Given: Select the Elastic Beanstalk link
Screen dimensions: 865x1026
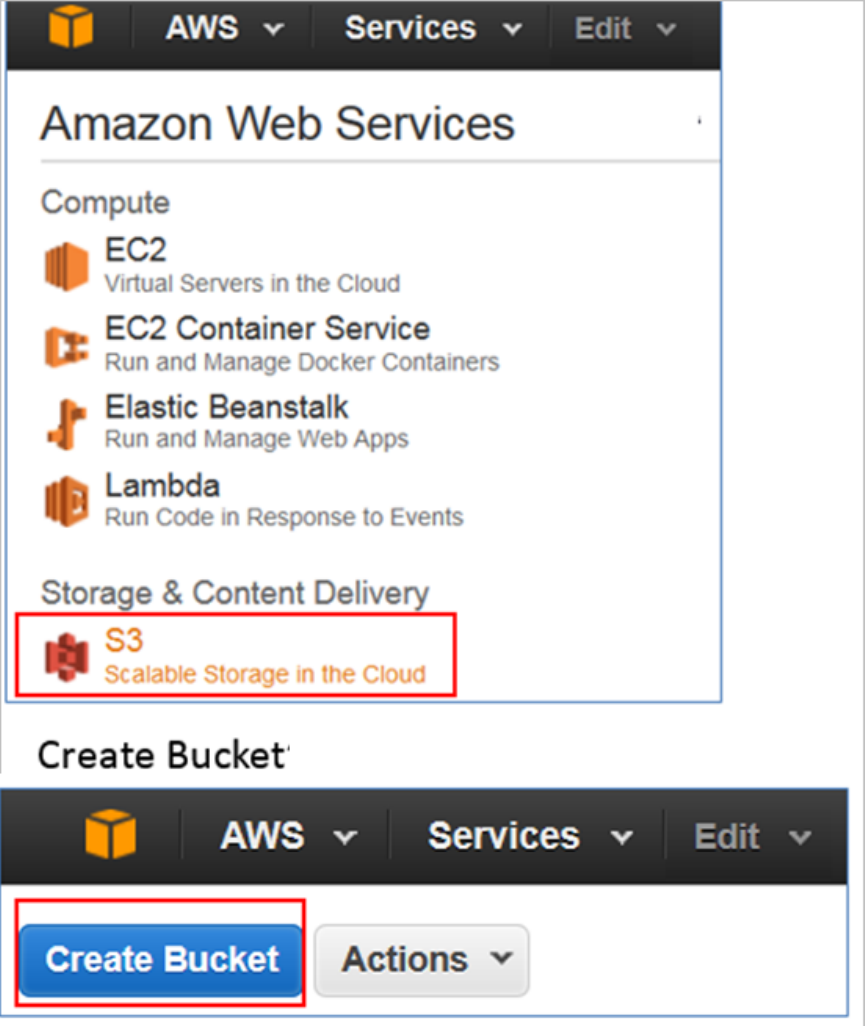Looking at the screenshot, I should pyautogui.click(x=227, y=407).
